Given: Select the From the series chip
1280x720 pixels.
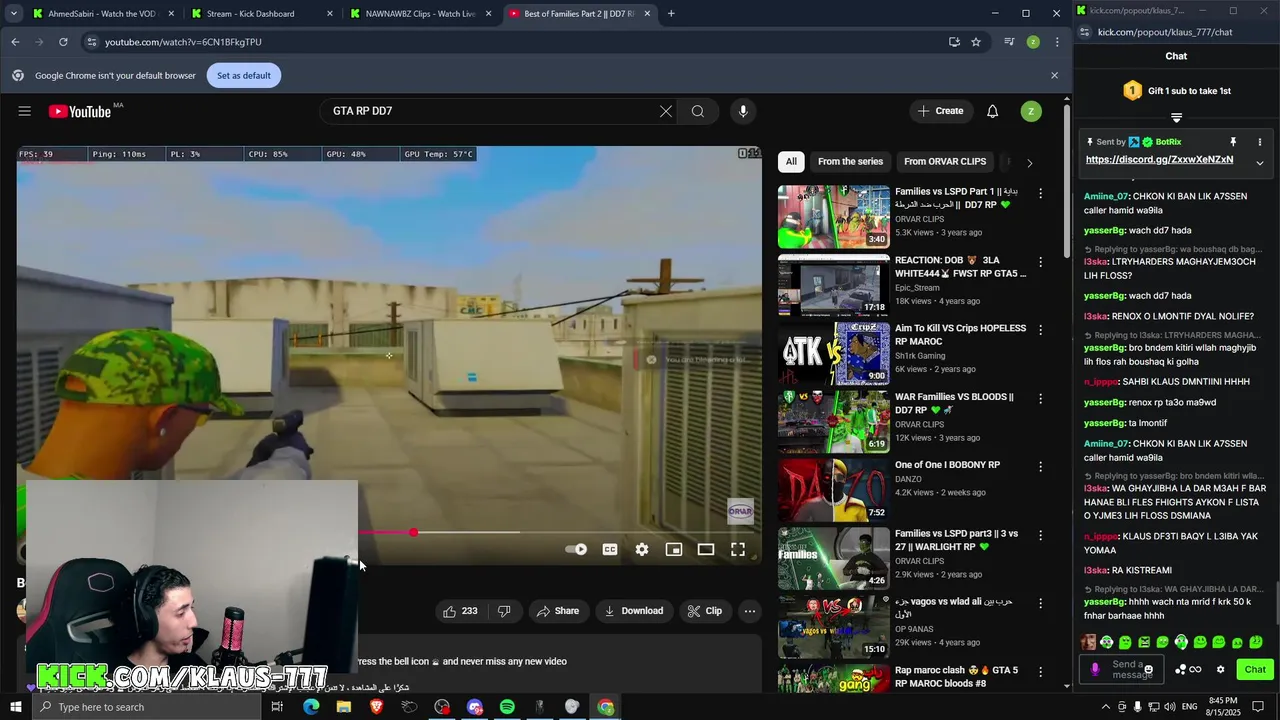Looking at the screenshot, I should point(850,161).
